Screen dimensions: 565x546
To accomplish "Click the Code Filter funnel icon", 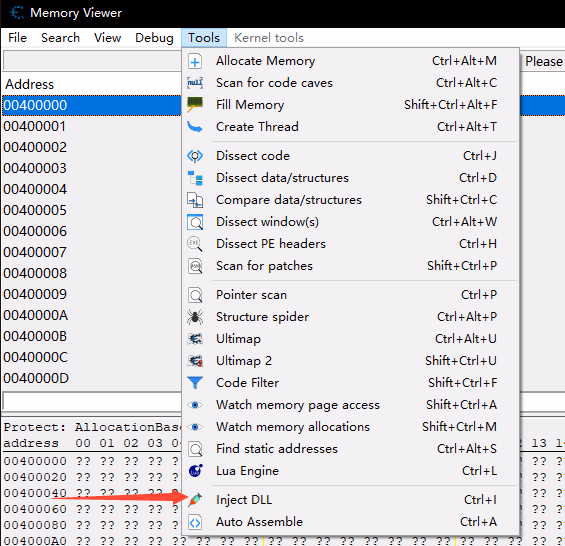I will [x=195, y=383].
